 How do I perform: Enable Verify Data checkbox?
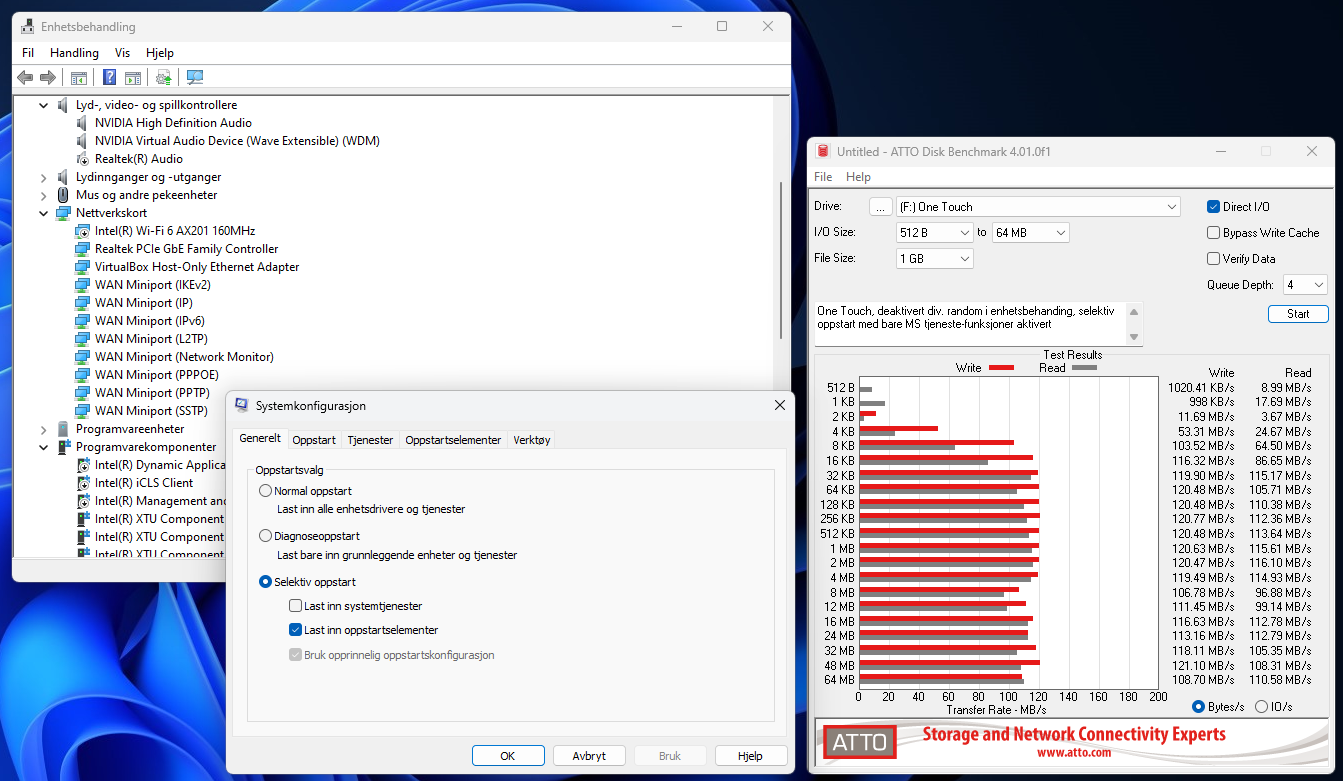click(x=1214, y=259)
